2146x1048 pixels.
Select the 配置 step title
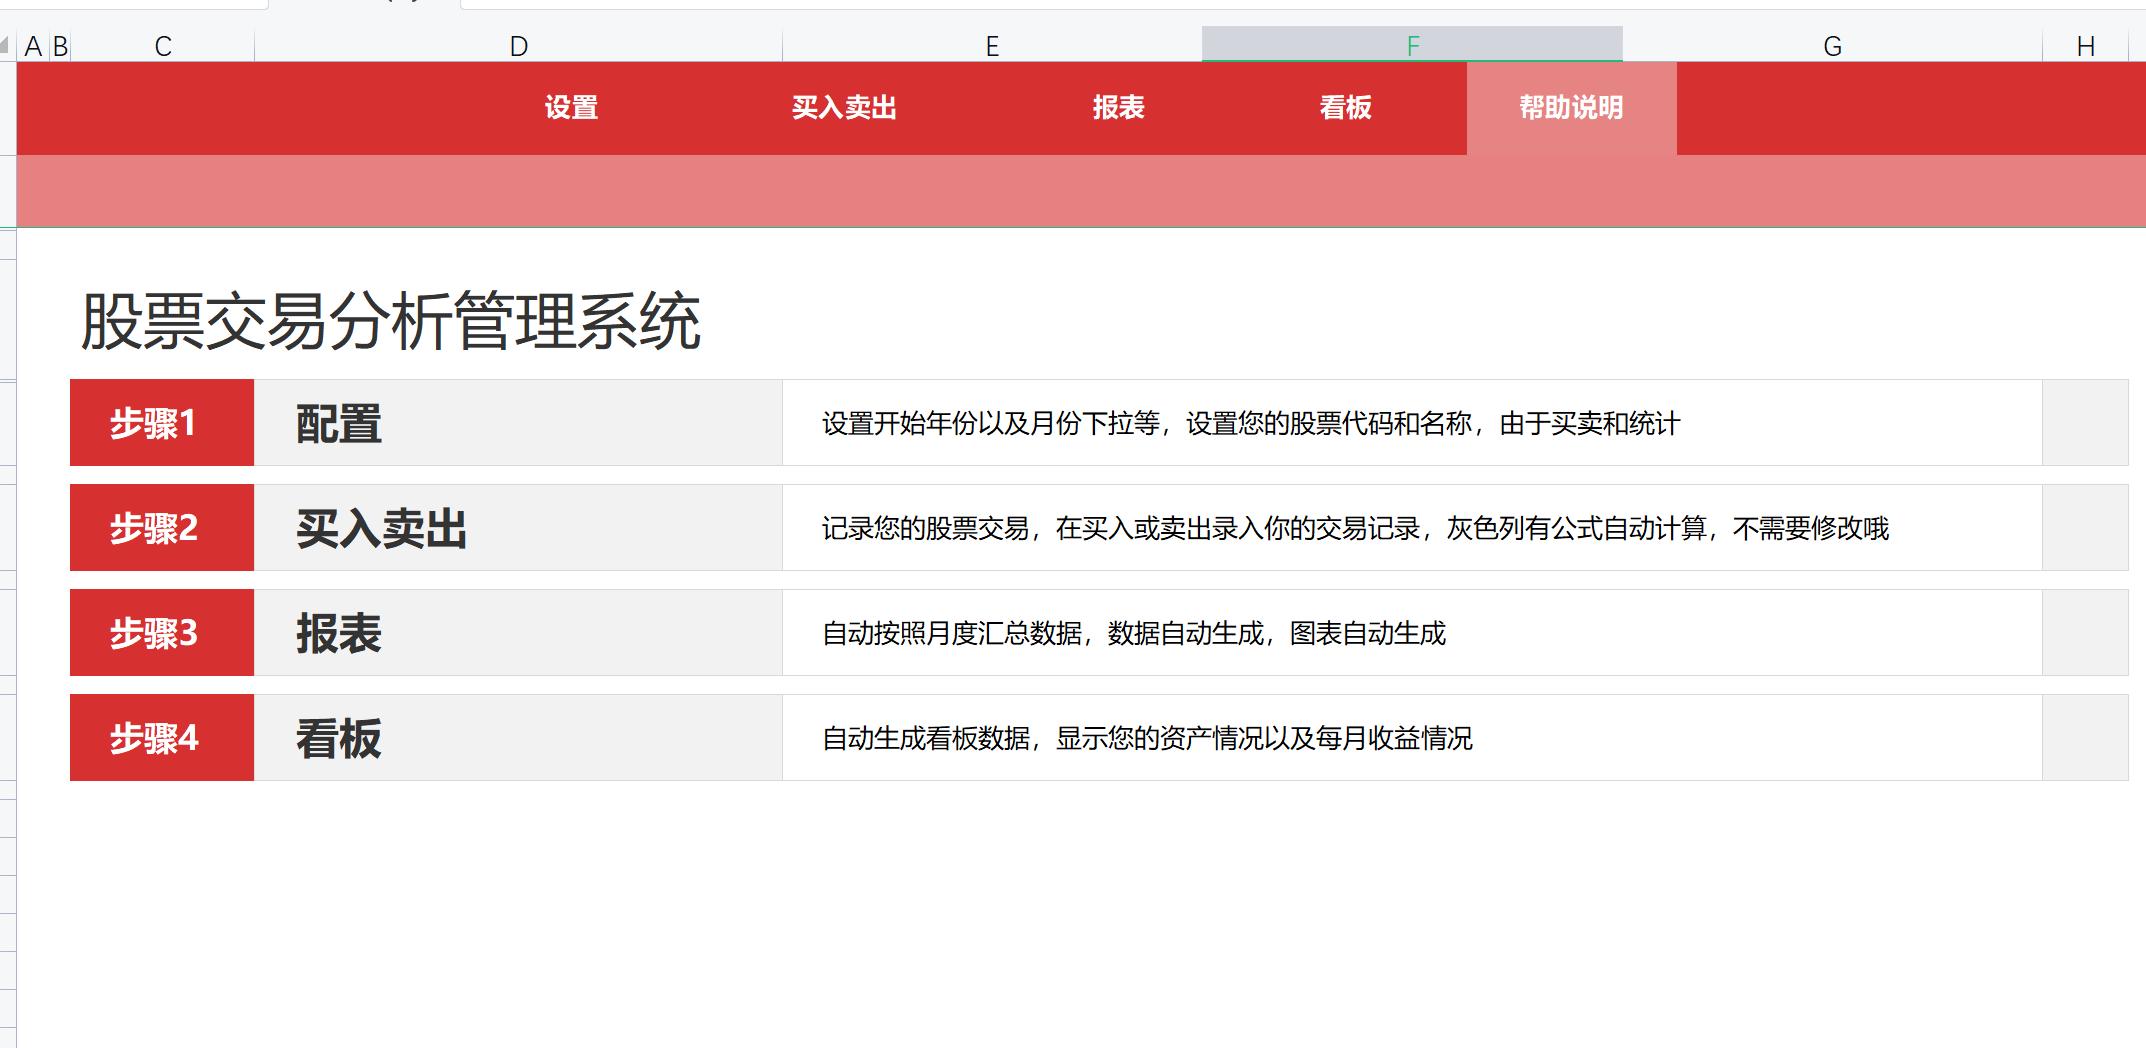click(336, 422)
